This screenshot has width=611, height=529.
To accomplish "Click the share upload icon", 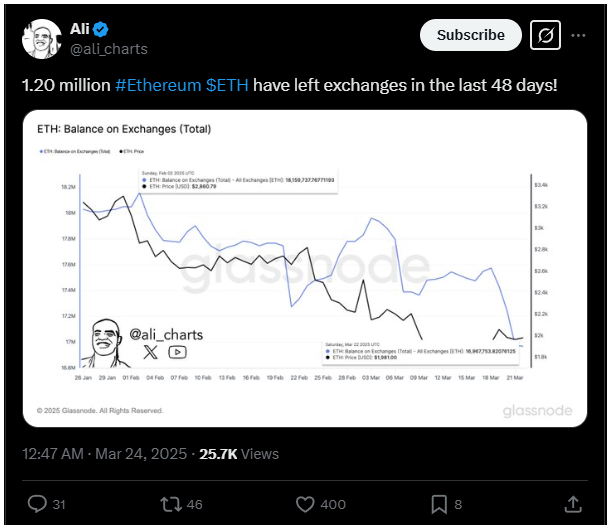I will click(x=573, y=504).
